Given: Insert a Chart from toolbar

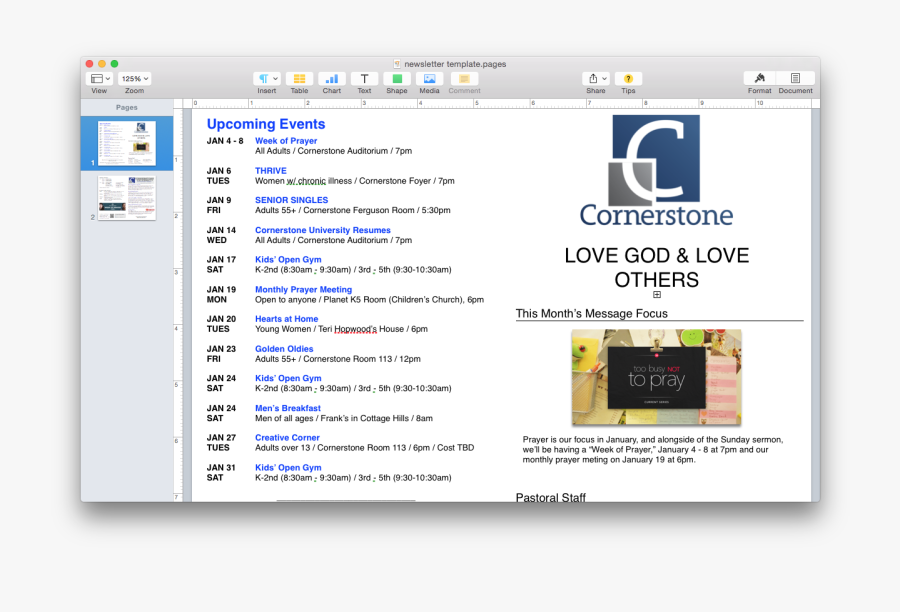Looking at the screenshot, I should (x=332, y=79).
